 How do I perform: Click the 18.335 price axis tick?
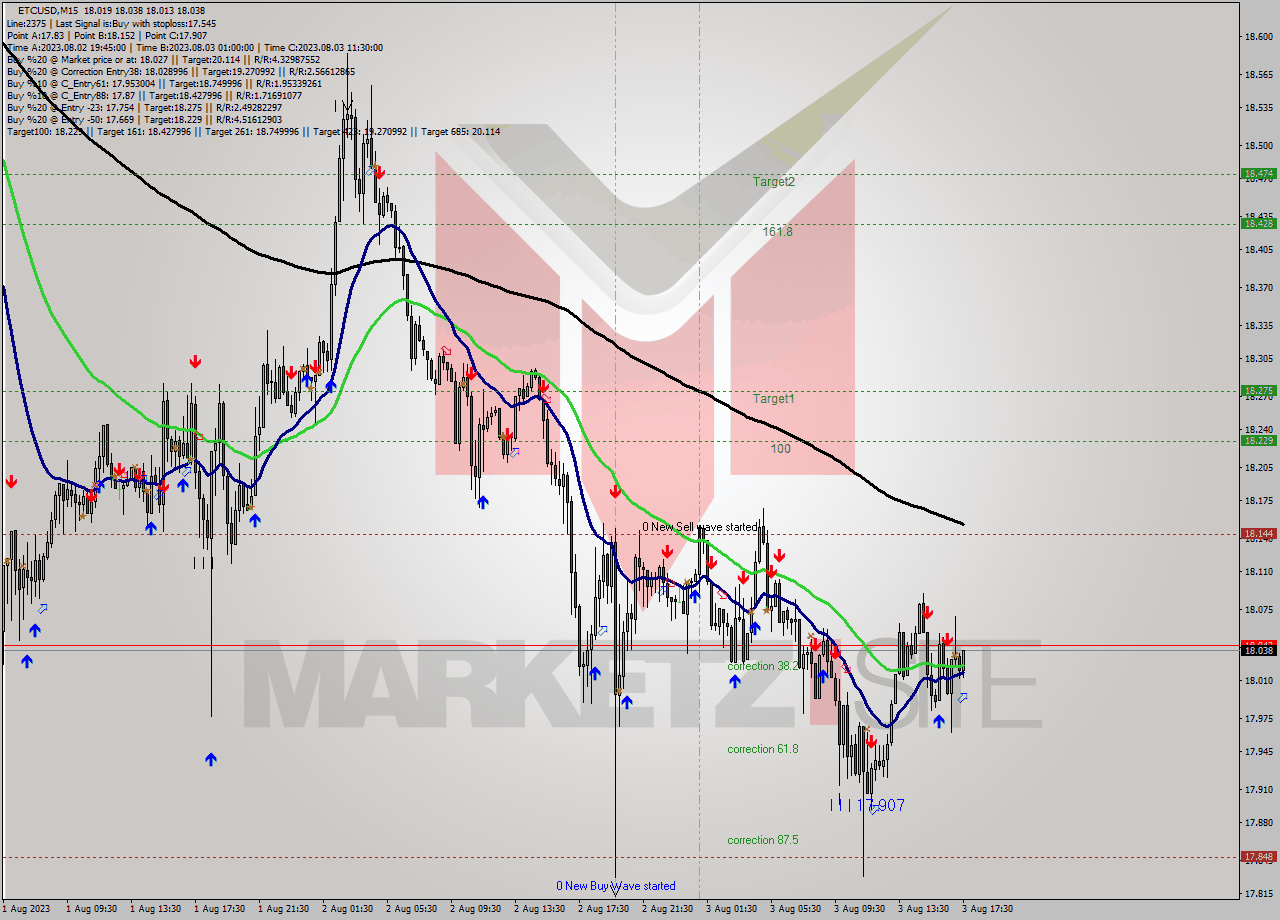[x=1258, y=326]
